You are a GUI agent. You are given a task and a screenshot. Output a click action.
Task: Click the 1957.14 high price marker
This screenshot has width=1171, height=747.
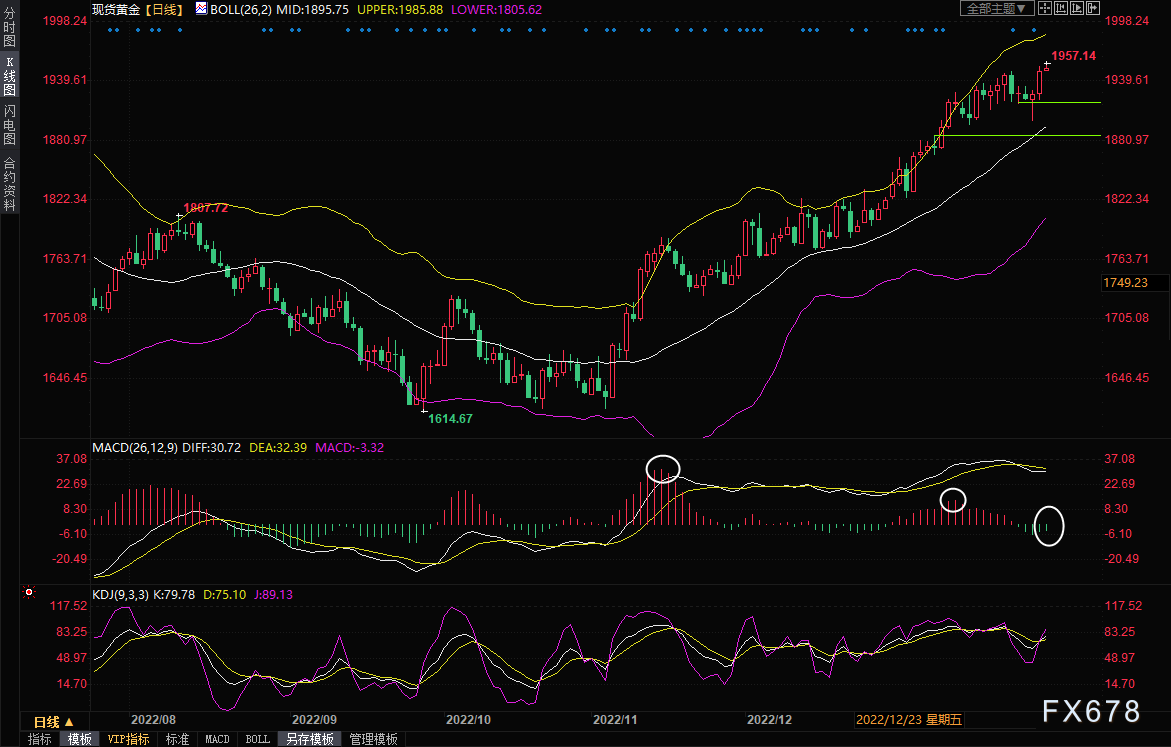tap(1072, 56)
